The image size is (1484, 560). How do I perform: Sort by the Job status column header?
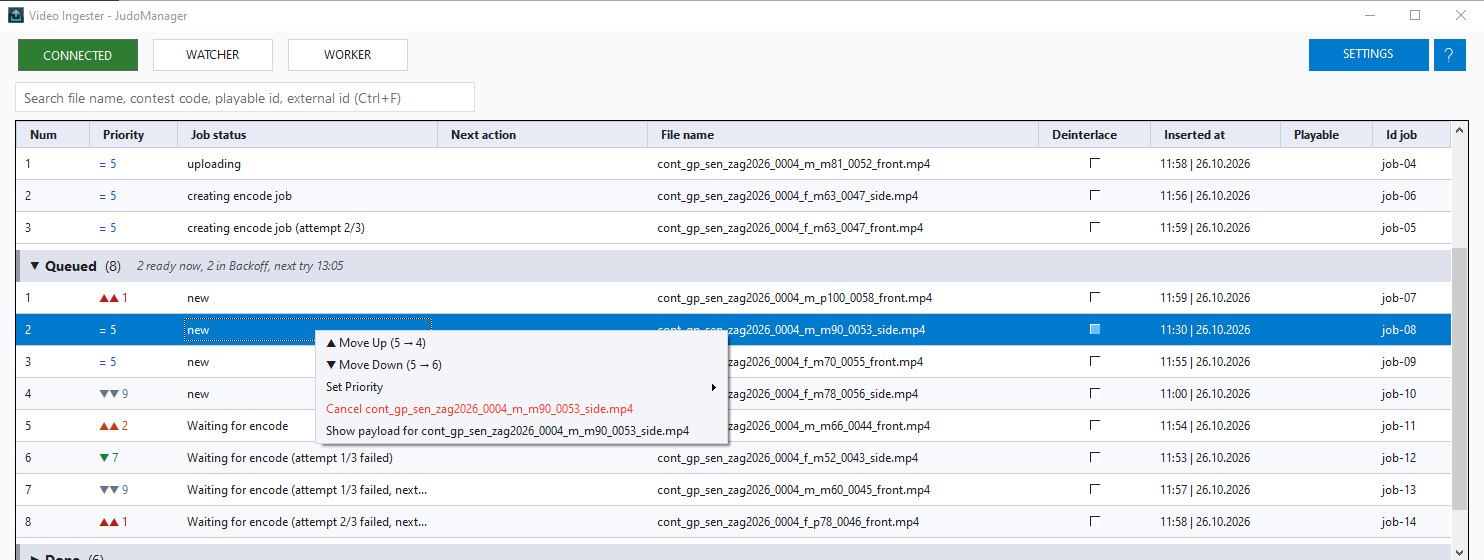(x=308, y=135)
